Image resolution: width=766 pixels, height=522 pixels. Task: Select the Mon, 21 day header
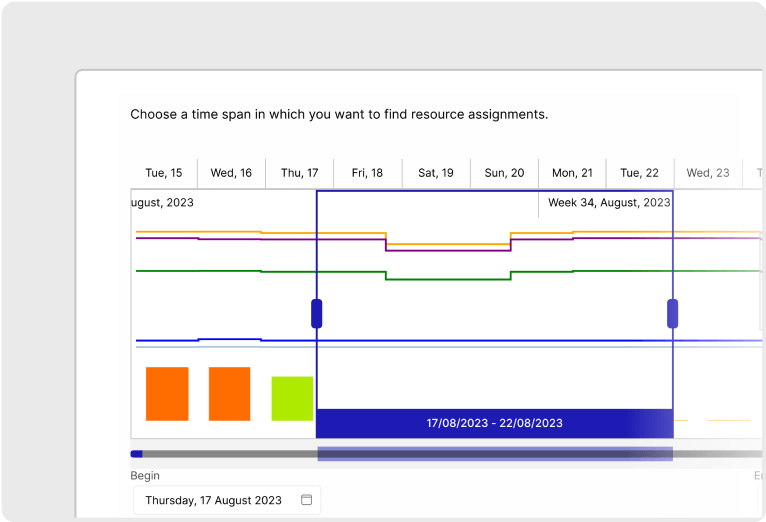[x=572, y=173]
